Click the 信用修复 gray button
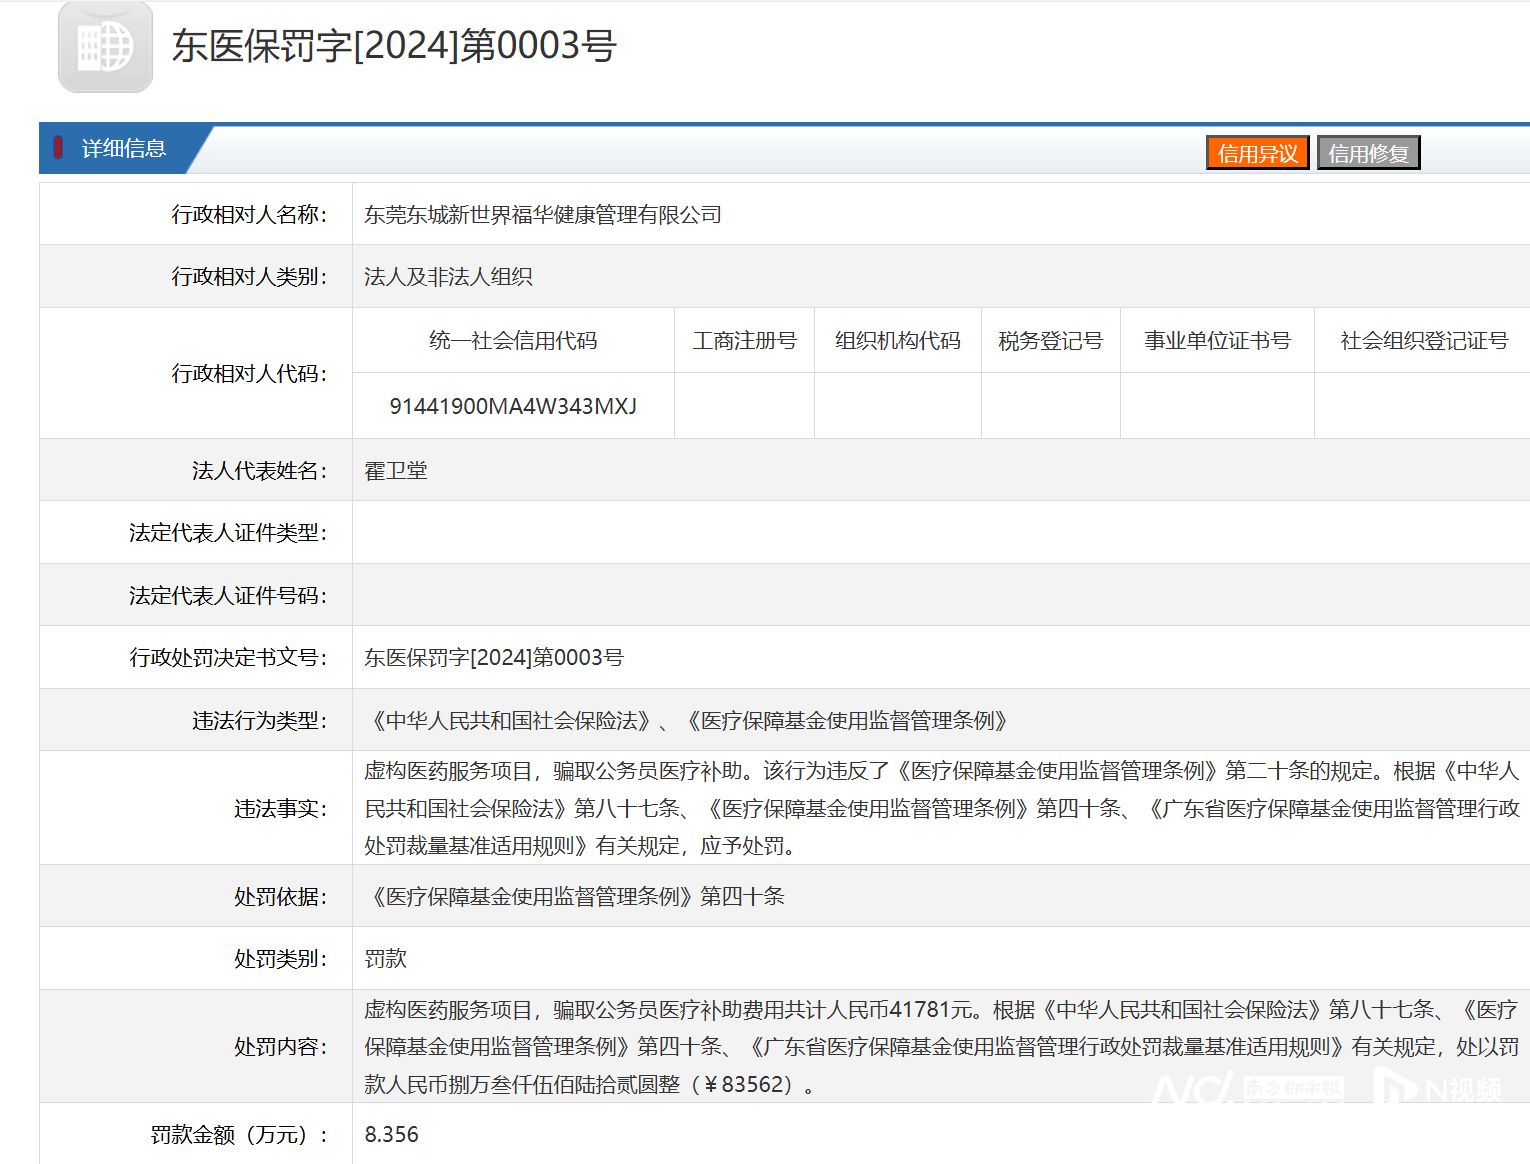The height and width of the screenshot is (1164, 1530). 1368,153
